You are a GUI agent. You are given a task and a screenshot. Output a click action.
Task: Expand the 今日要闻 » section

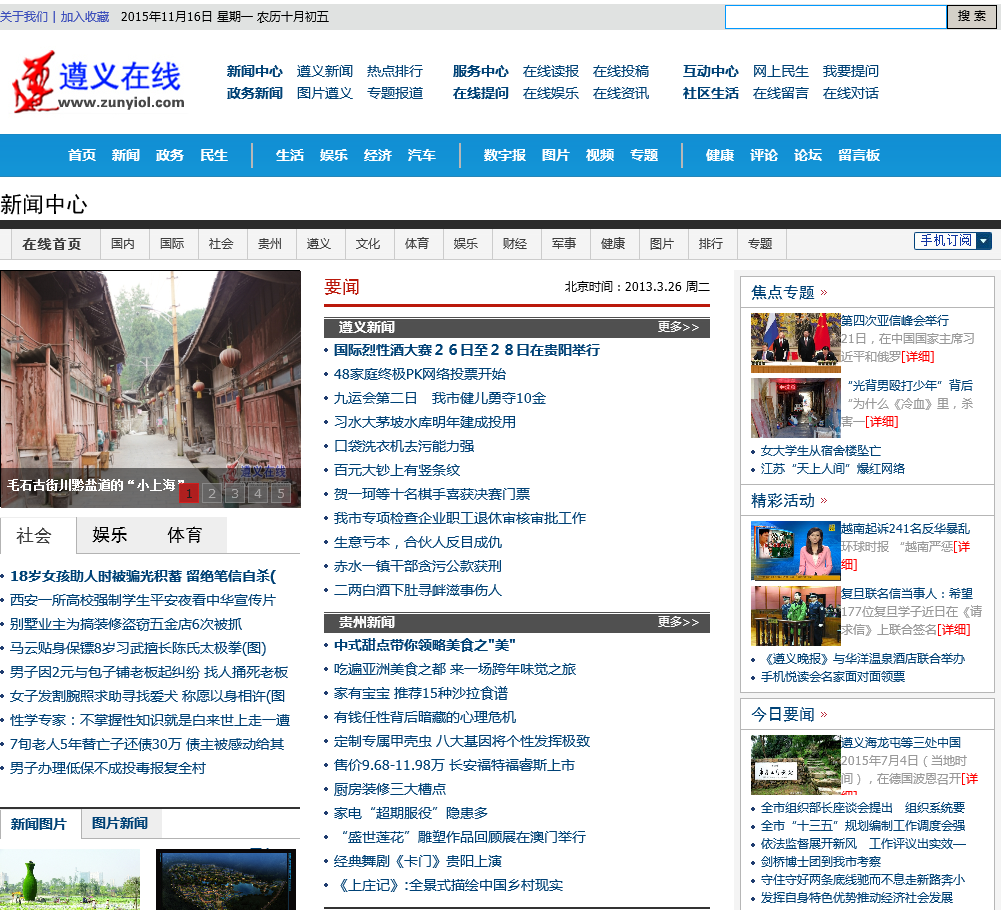pyautogui.click(x=790, y=715)
